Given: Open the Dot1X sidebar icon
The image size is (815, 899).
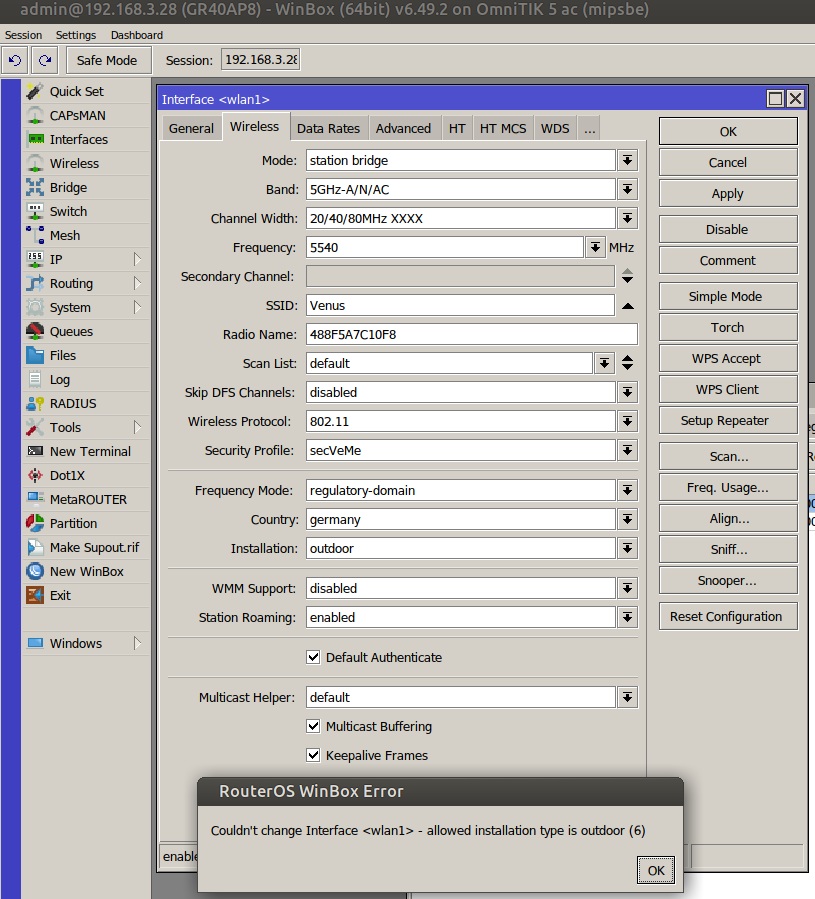Looking at the screenshot, I should (x=35, y=475).
